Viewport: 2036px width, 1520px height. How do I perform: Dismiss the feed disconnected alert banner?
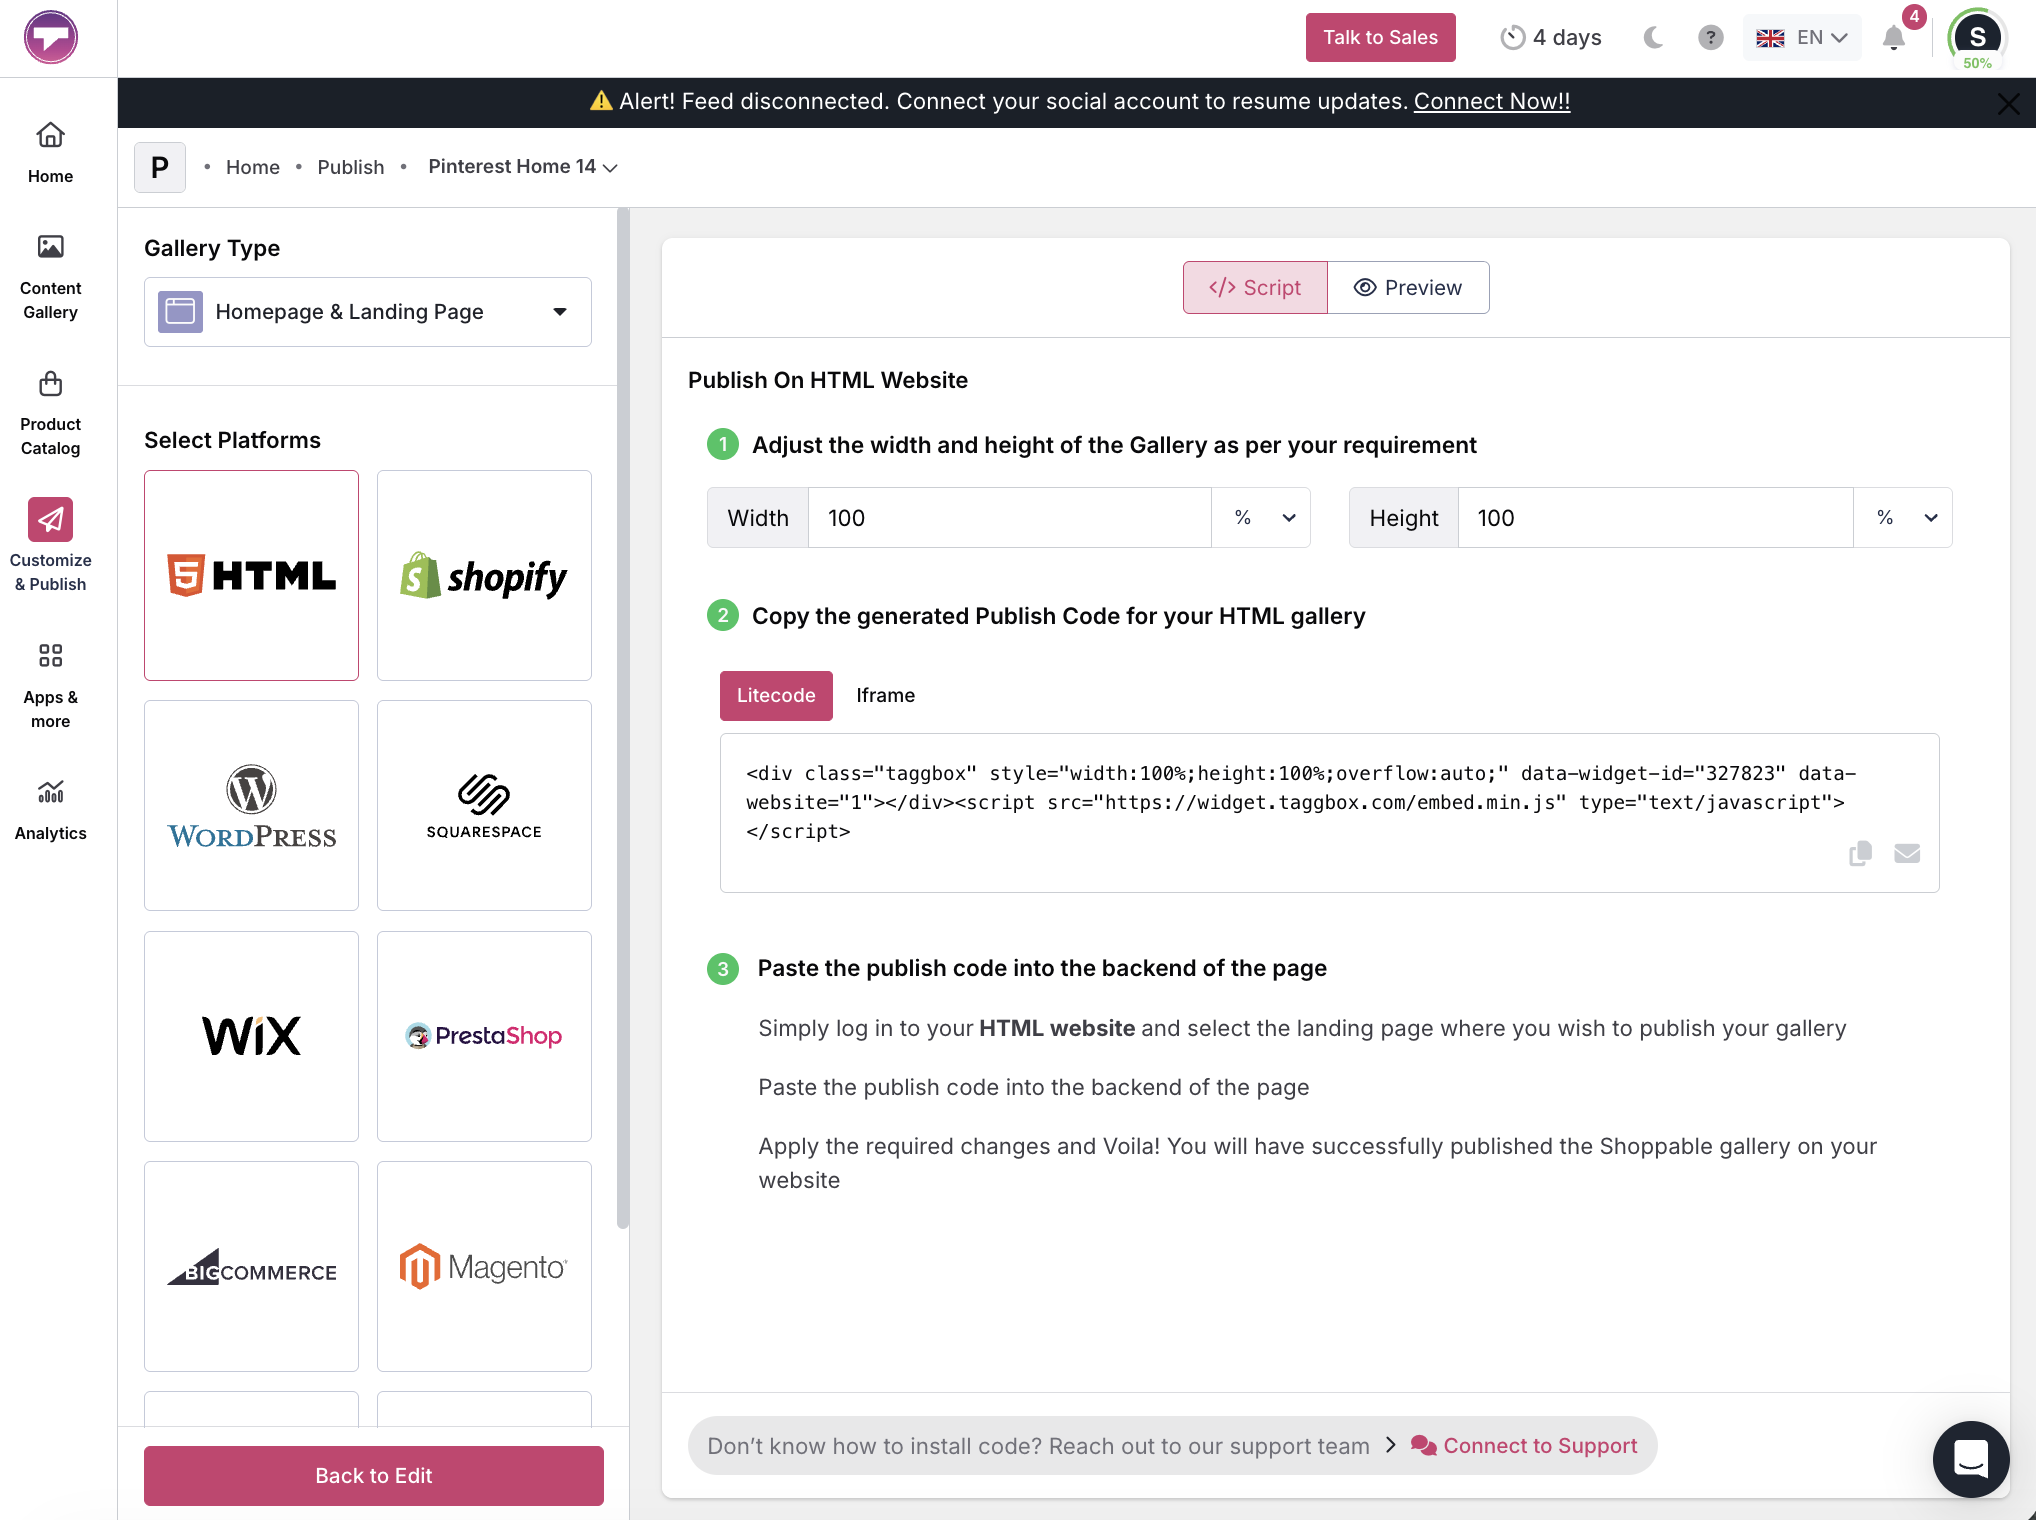click(2008, 104)
